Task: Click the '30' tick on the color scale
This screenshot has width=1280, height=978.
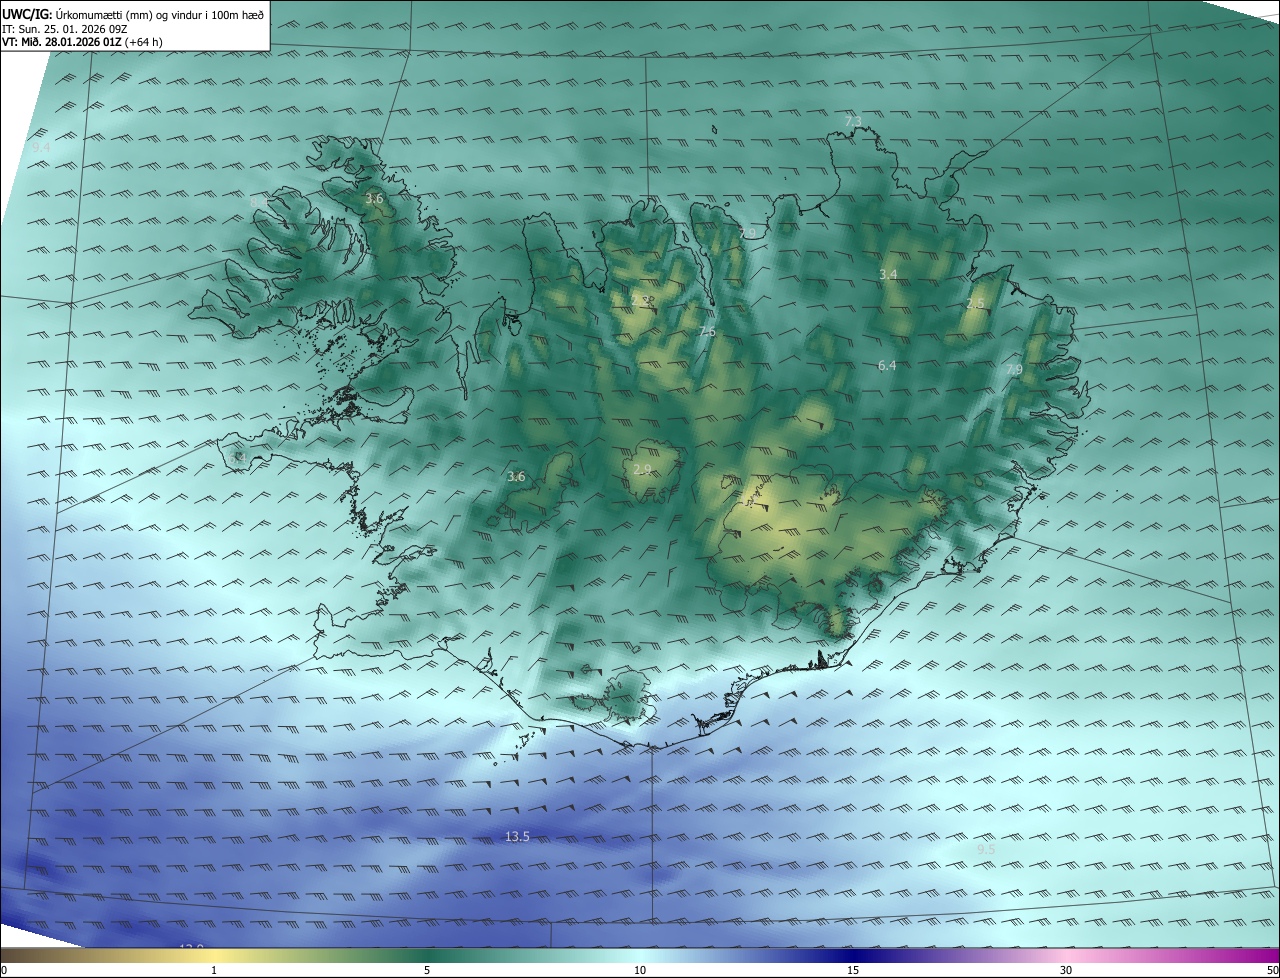Action: point(1066,970)
